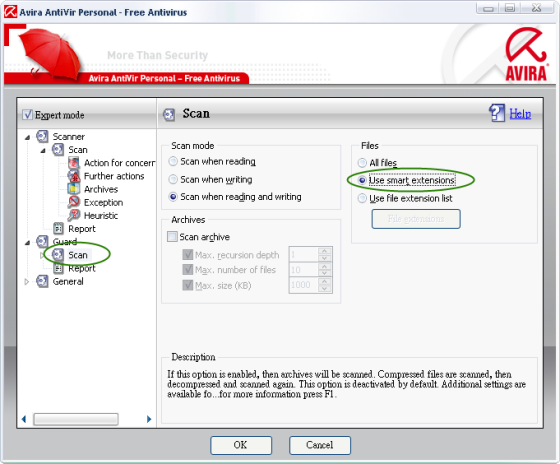Choose All files radio button

pos(362,163)
